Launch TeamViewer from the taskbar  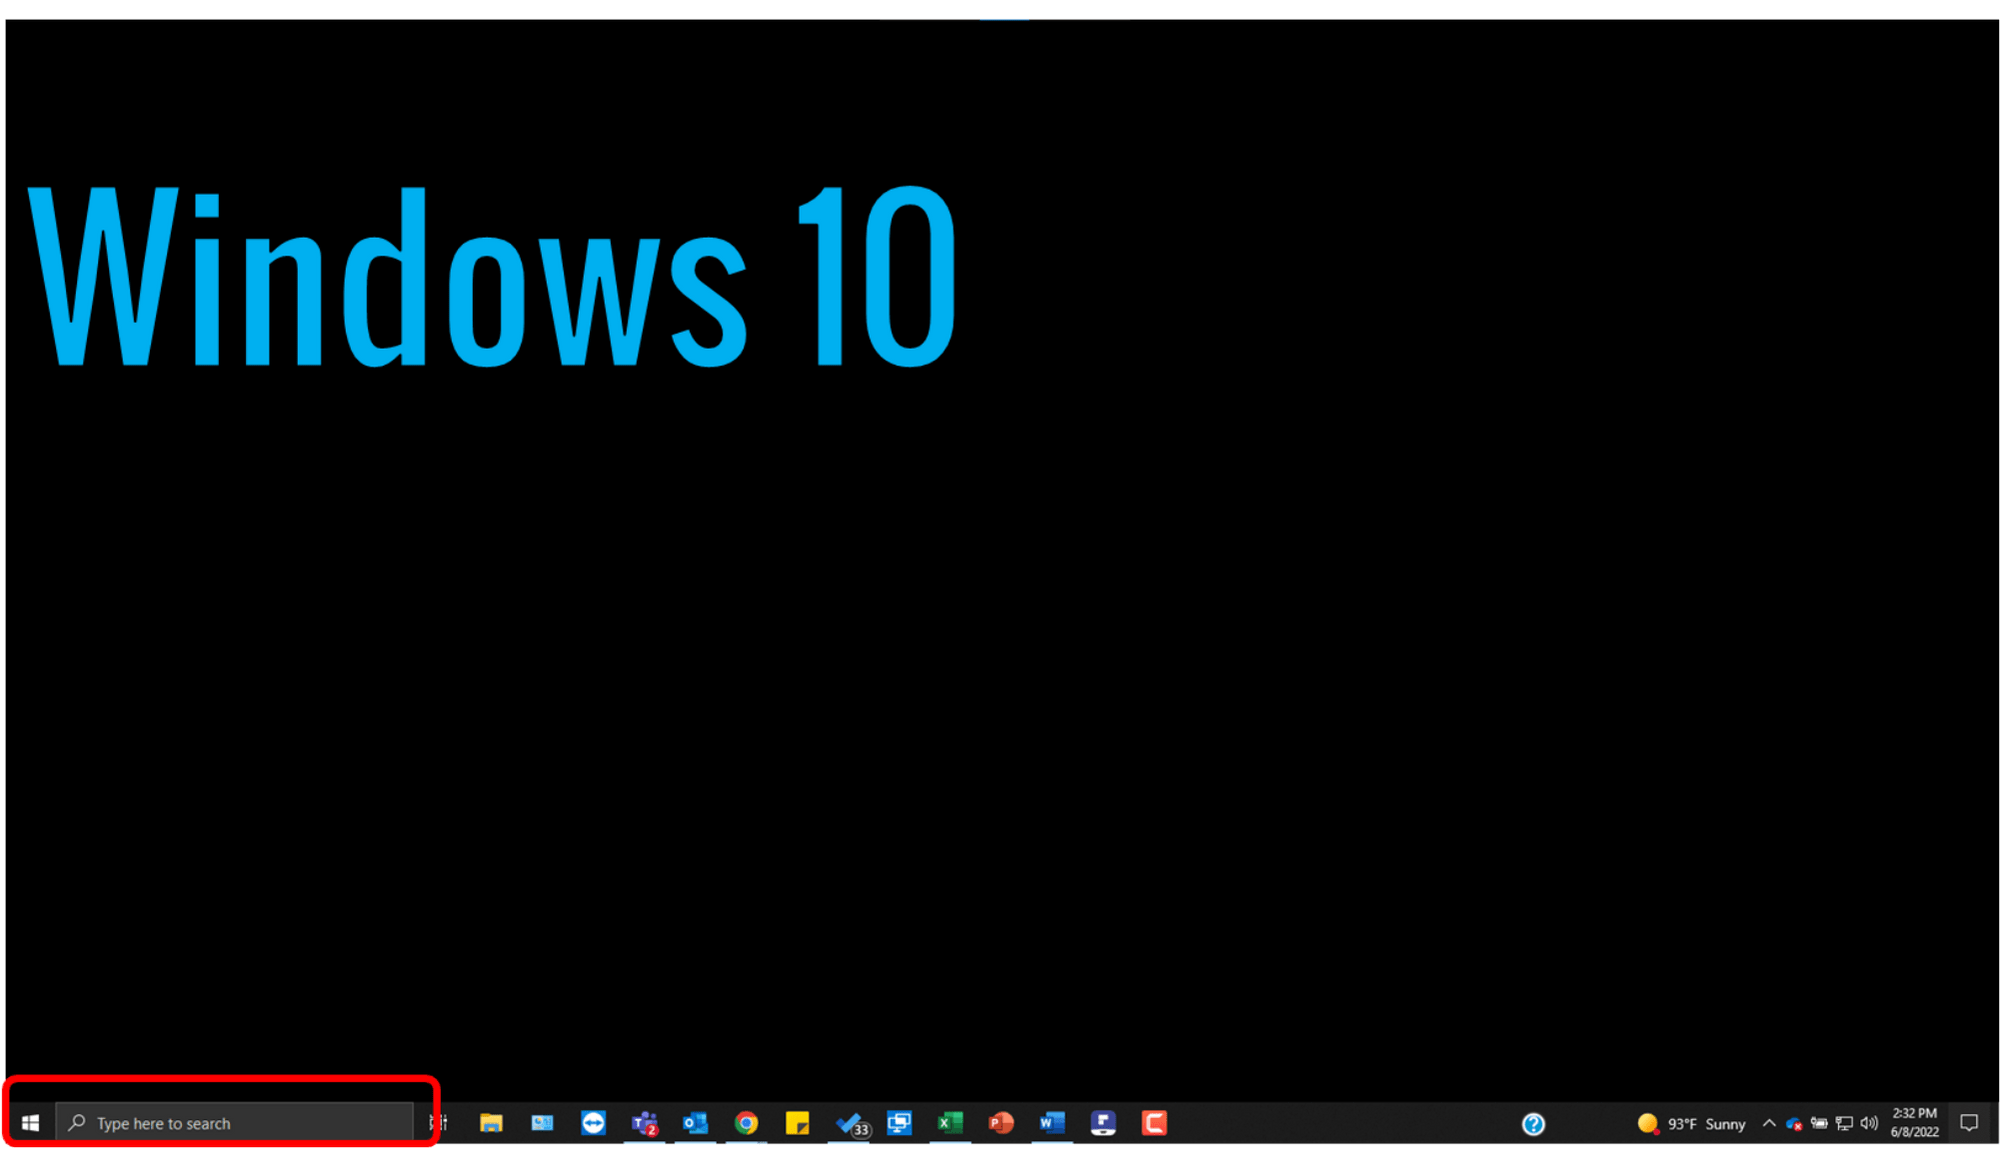593,1123
